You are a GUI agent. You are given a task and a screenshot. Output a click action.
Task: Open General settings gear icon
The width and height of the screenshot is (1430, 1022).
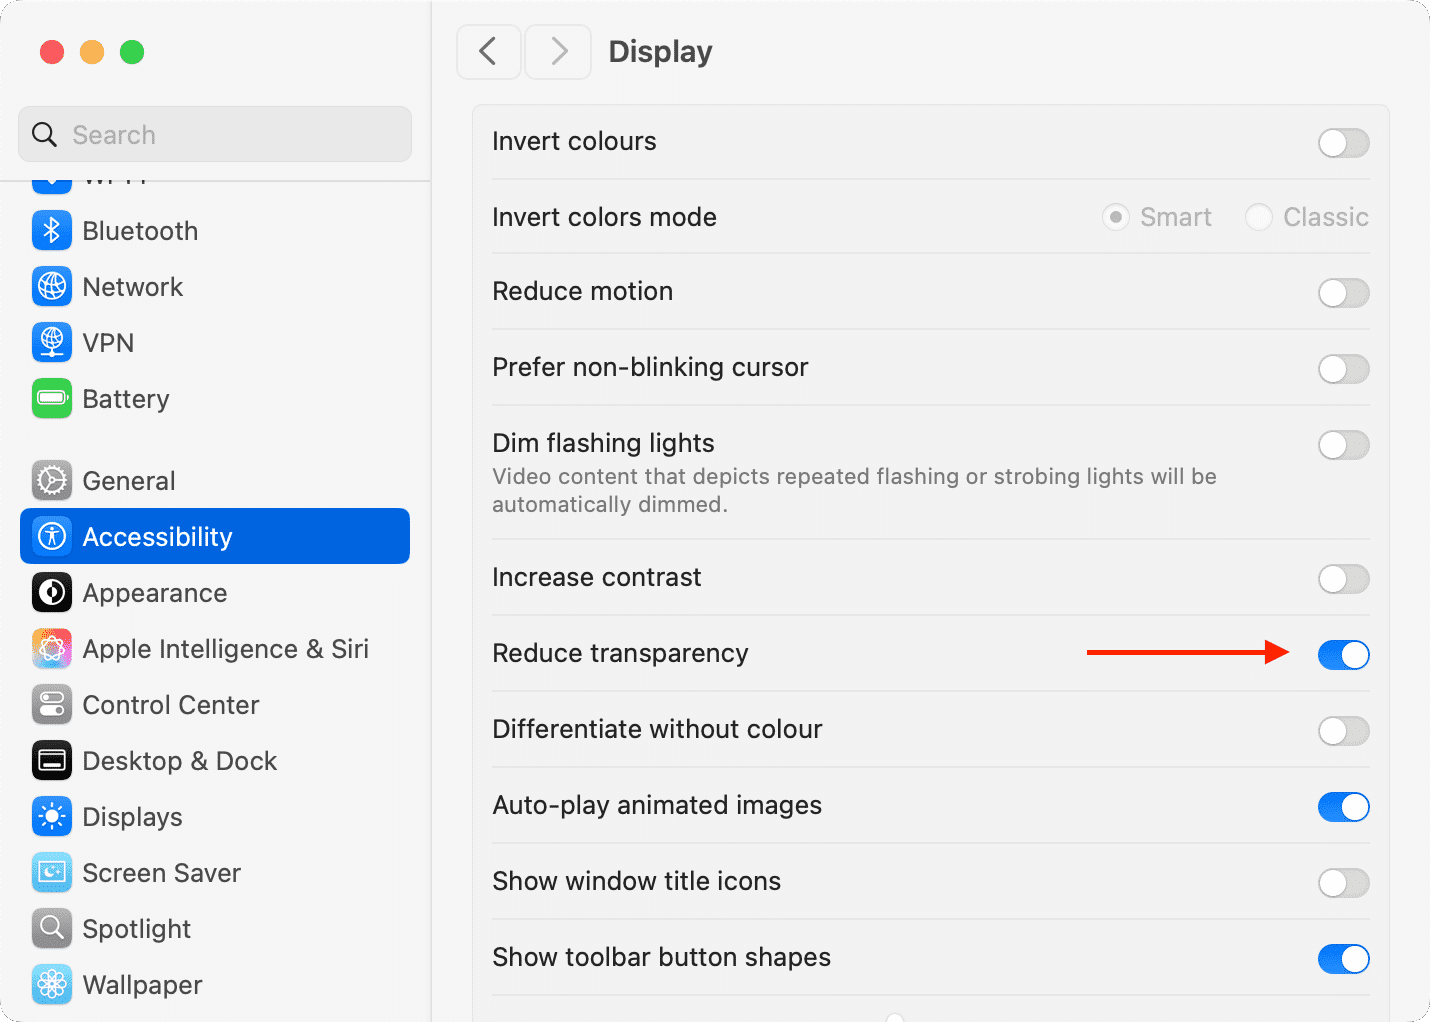tap(52, 481)
